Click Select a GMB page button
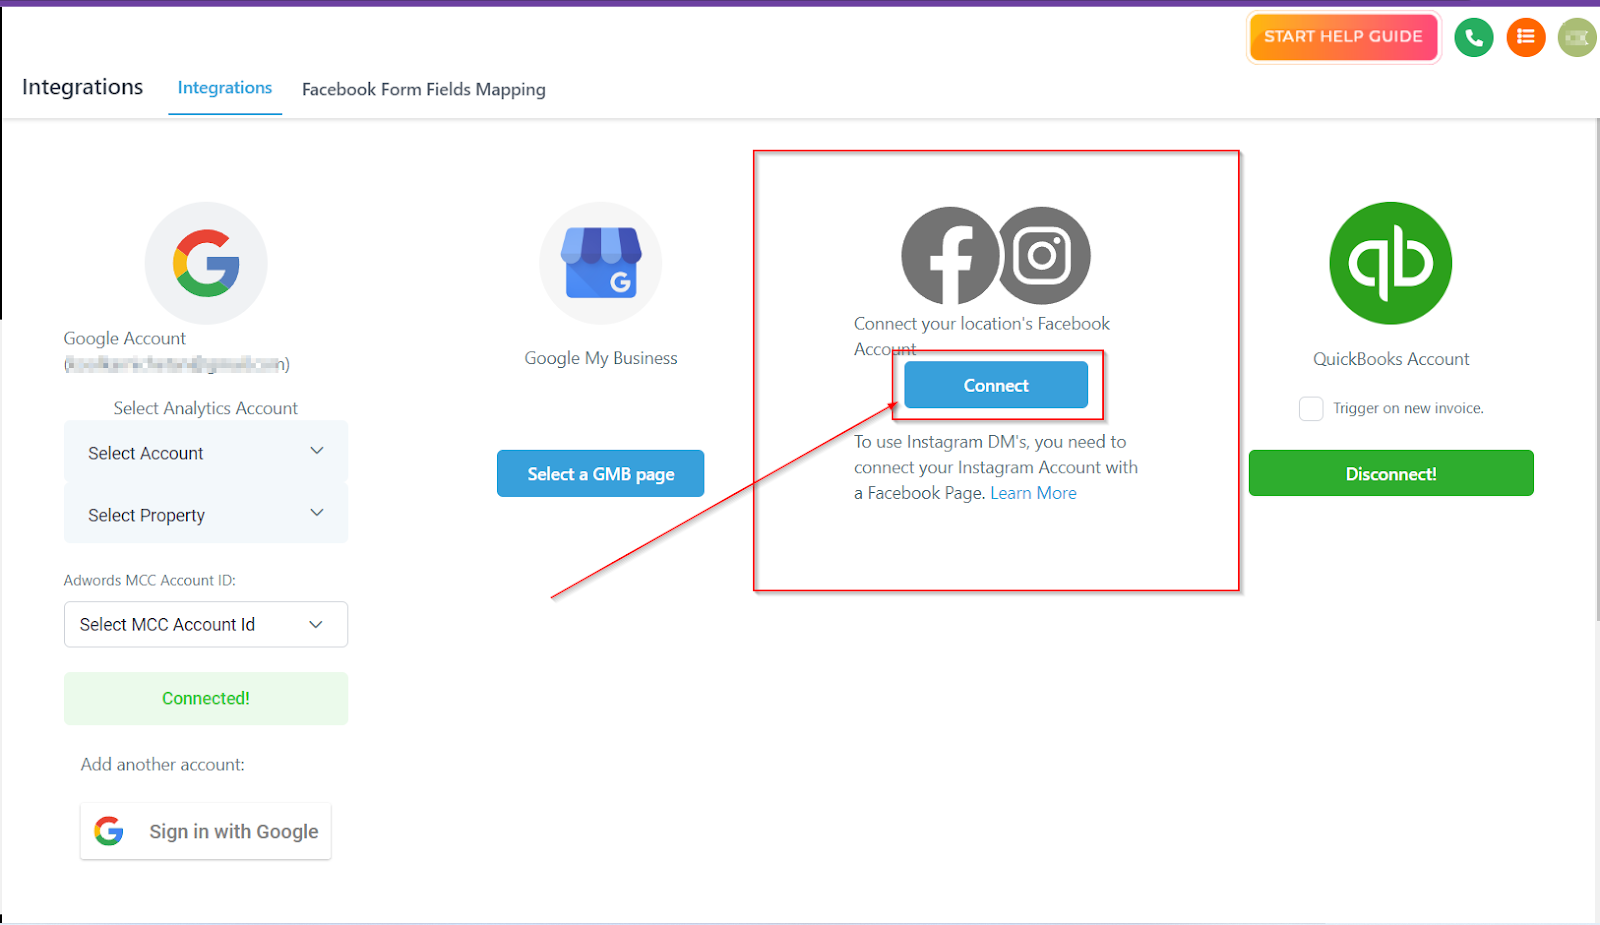The image size is (1600, 925). coord(601,473)
